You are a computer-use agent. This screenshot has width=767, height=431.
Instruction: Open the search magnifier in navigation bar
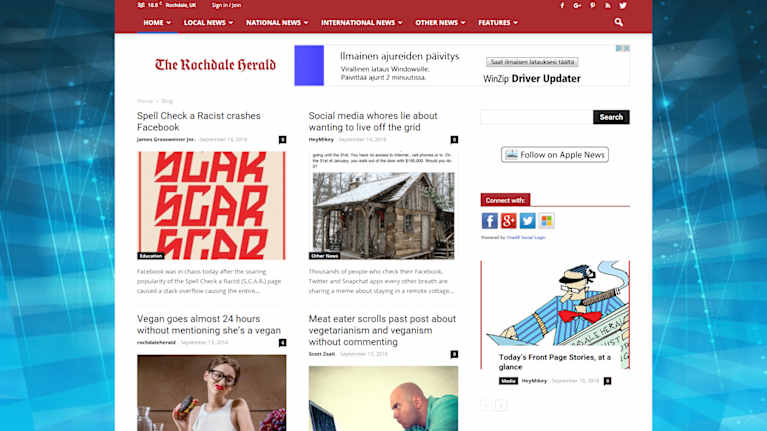pyautogui.click(x=619, y=22)
